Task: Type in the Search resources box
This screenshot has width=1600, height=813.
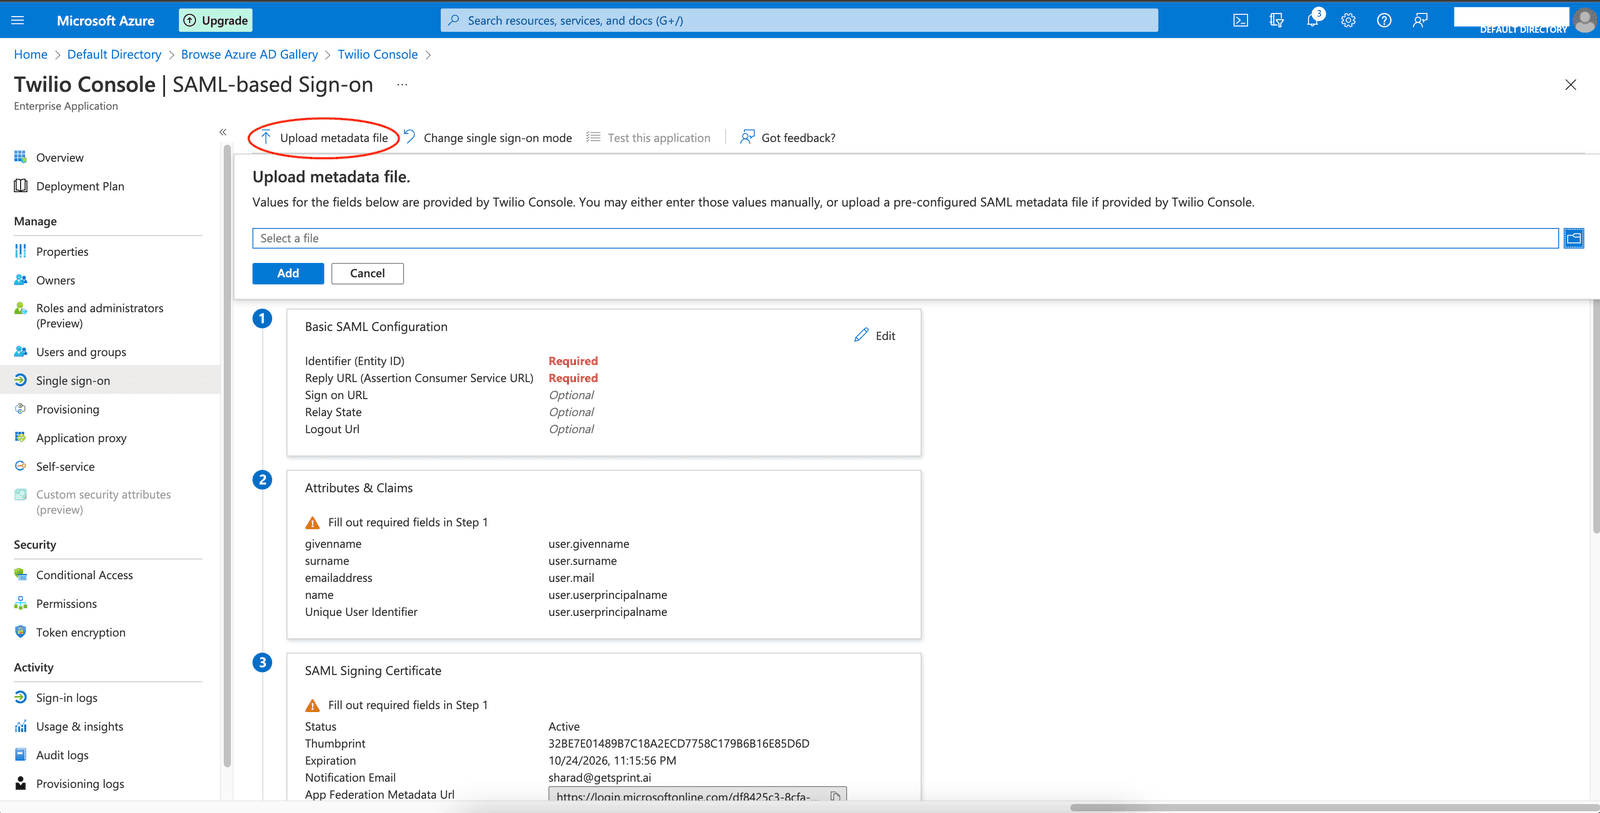Action: tap(799, 20)
